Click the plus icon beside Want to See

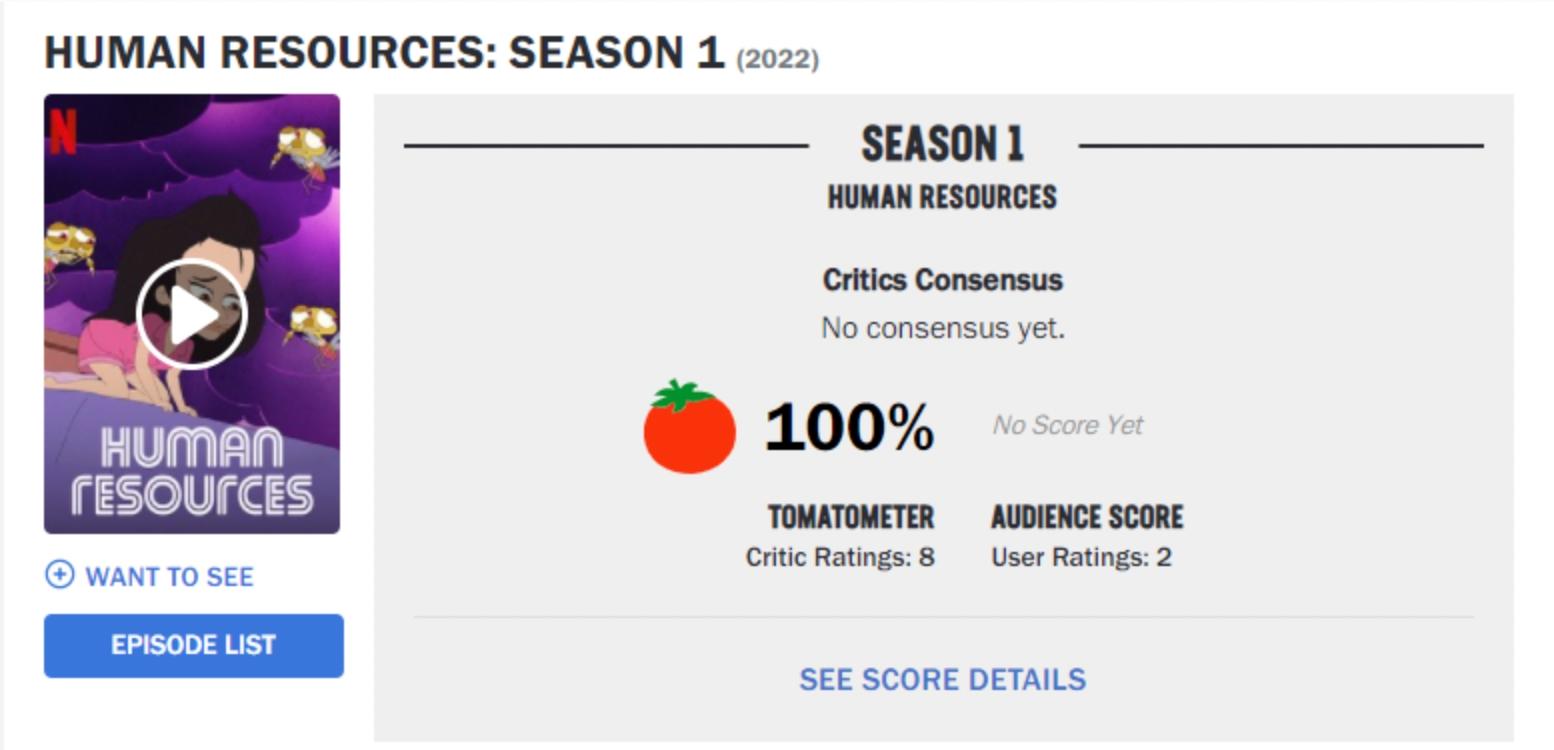60,575
